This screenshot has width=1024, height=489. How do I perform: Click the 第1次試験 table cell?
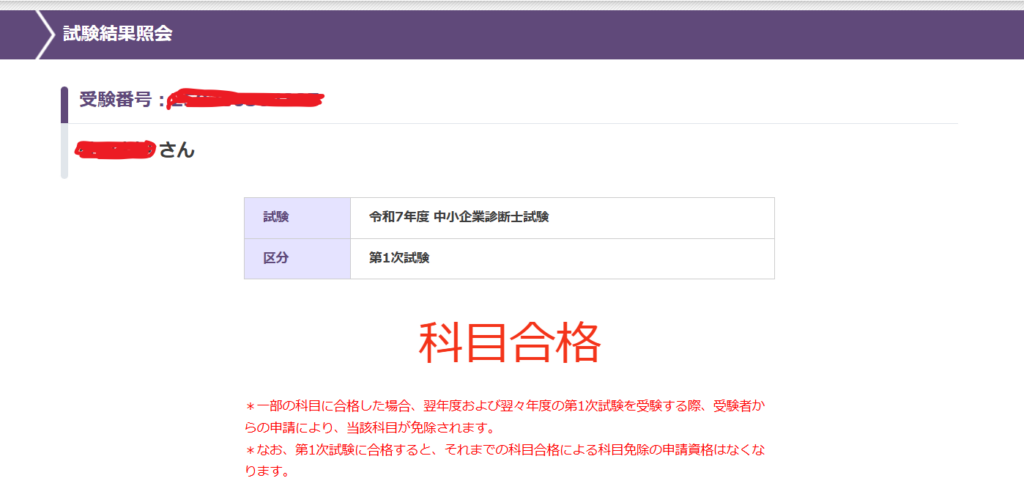click(x=400, y=258)
